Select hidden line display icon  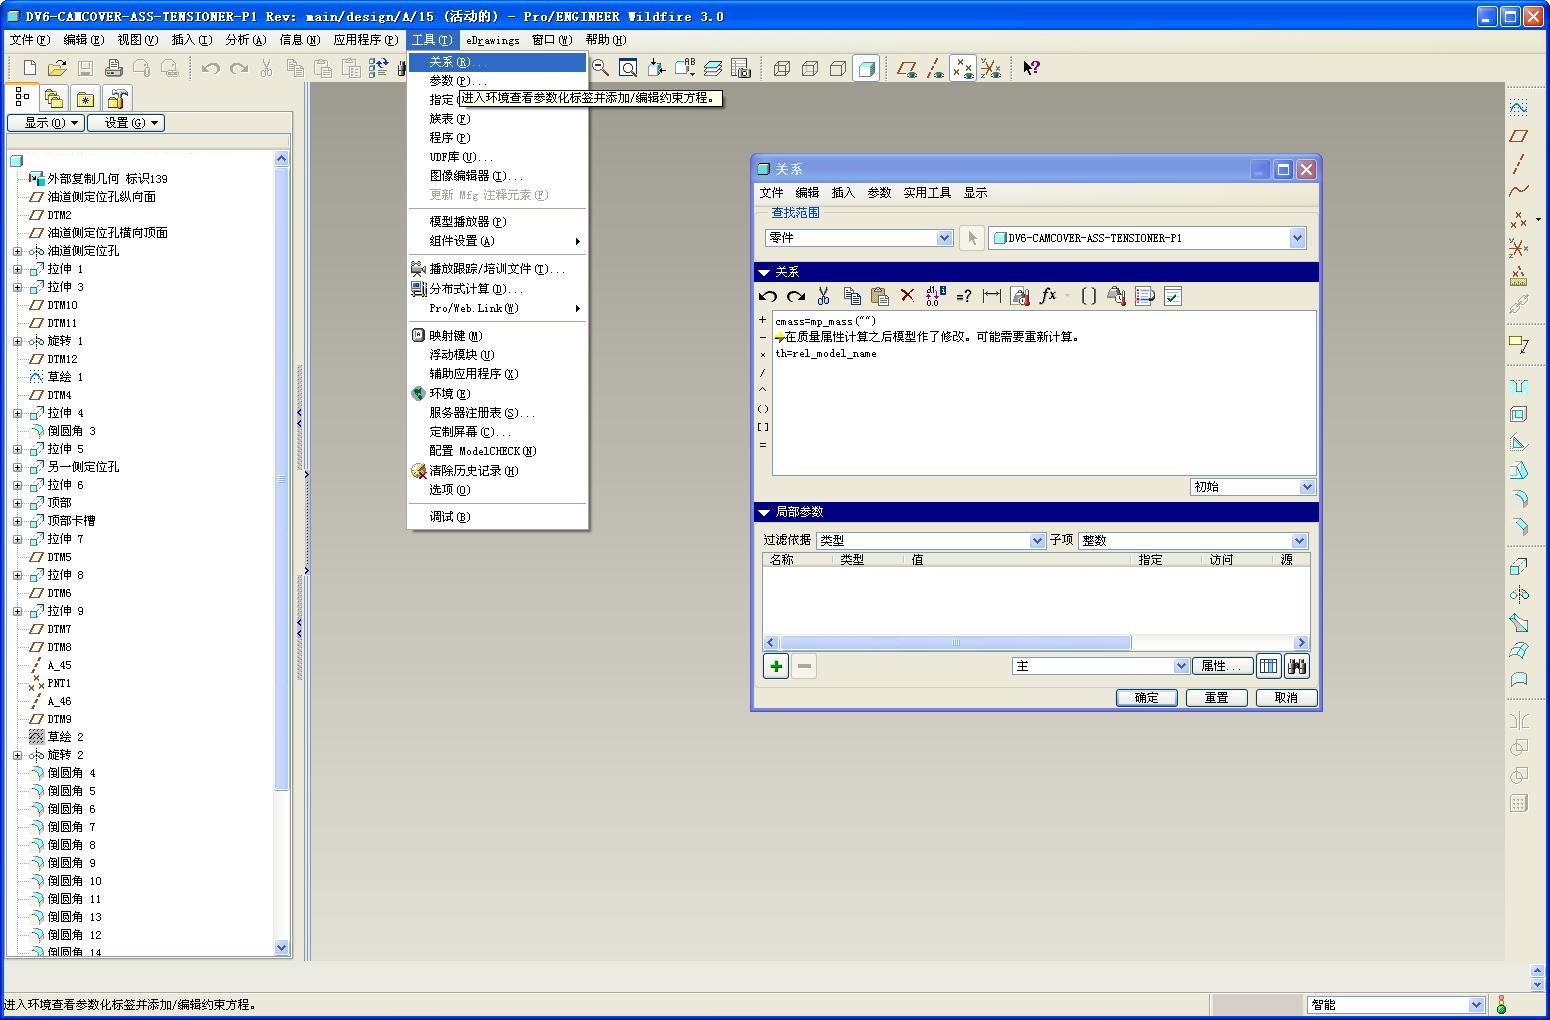(810, 68)
